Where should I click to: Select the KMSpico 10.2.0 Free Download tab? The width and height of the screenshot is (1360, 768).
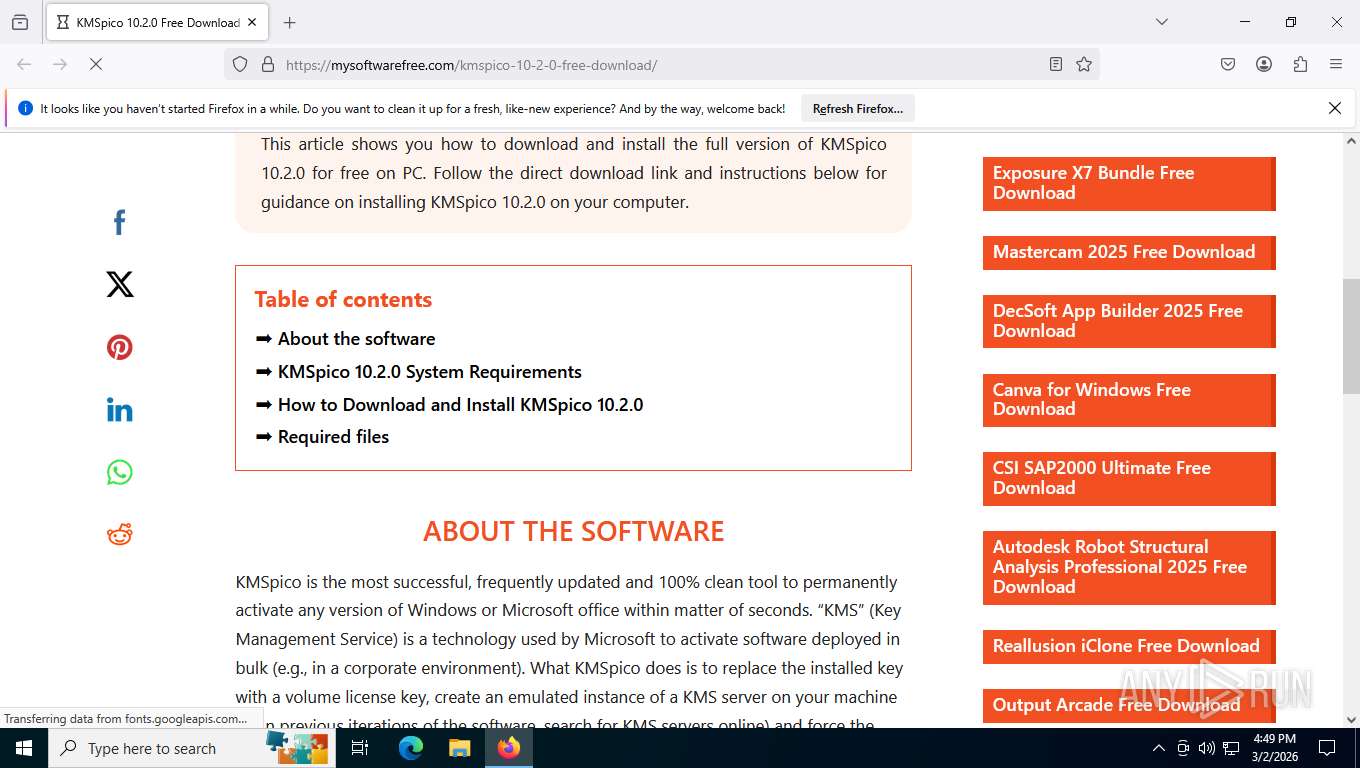click(x=157, y=22)
